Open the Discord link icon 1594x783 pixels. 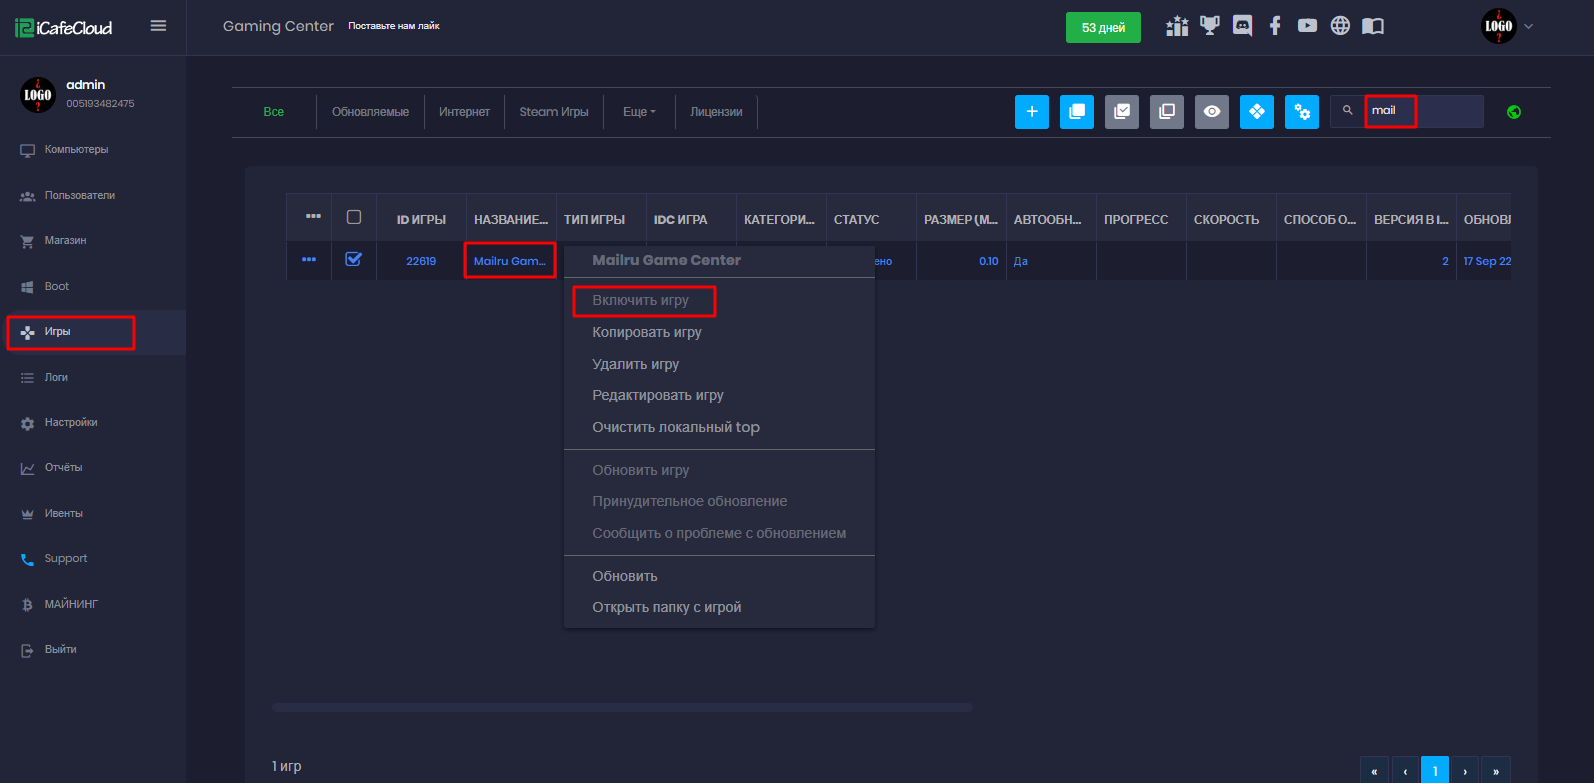point(1242,26)
